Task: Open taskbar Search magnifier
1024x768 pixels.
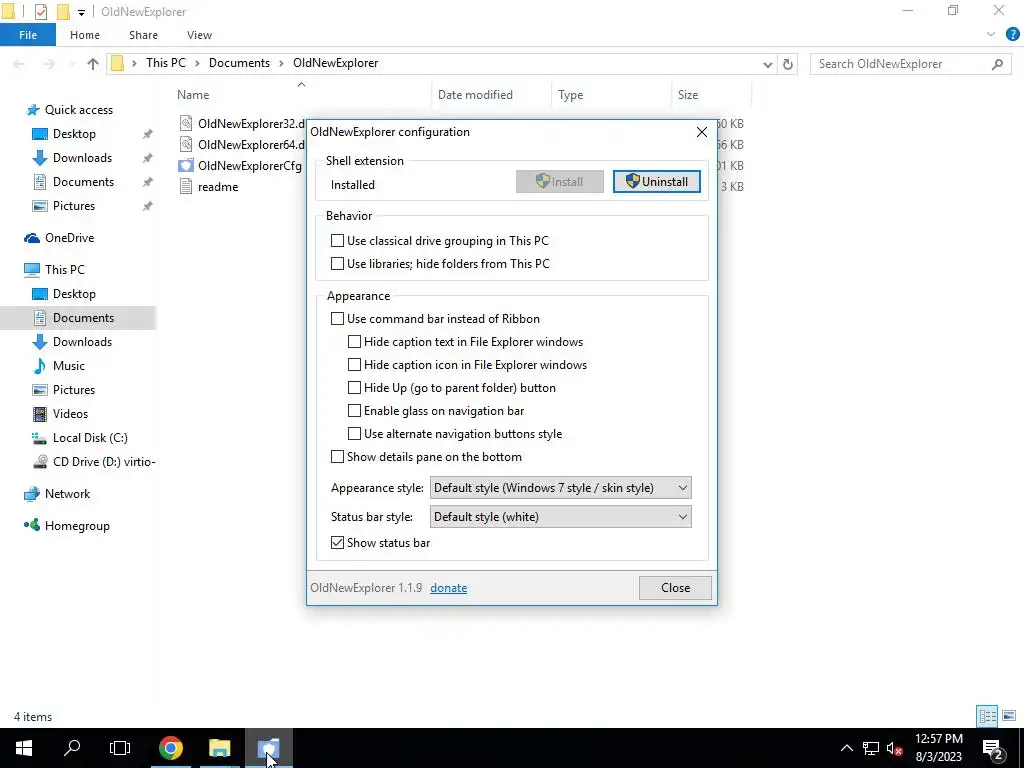Action: point(72,748)
